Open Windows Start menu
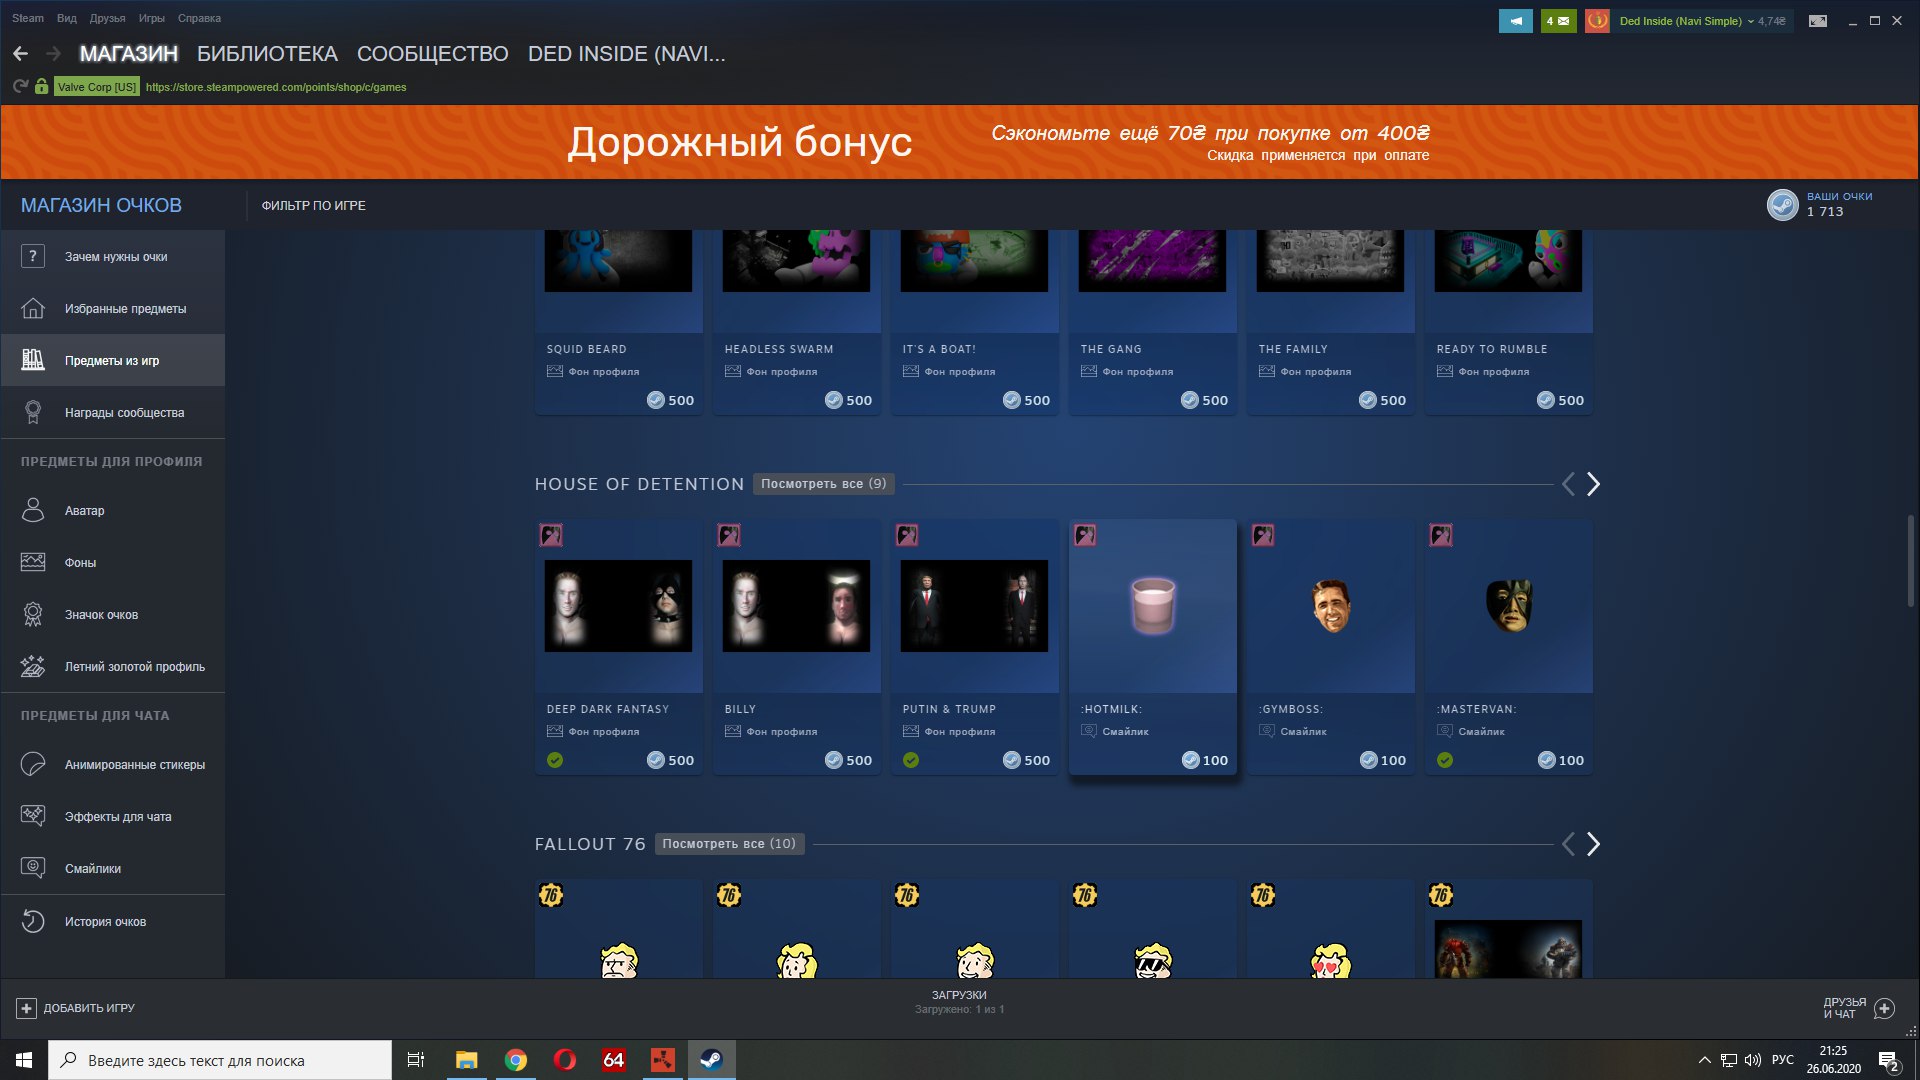 tap(24, 1060)
